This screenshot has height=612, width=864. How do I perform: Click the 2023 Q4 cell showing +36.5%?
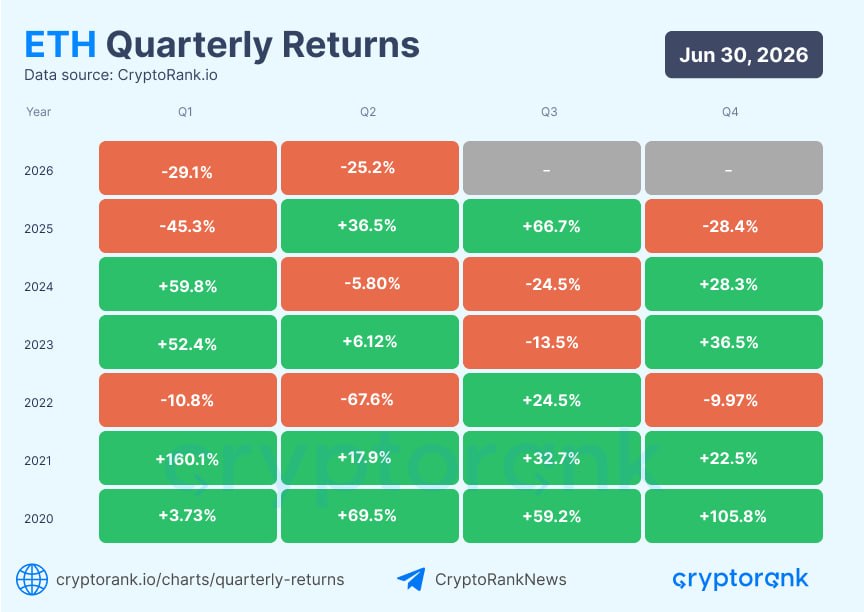point(733,342)
